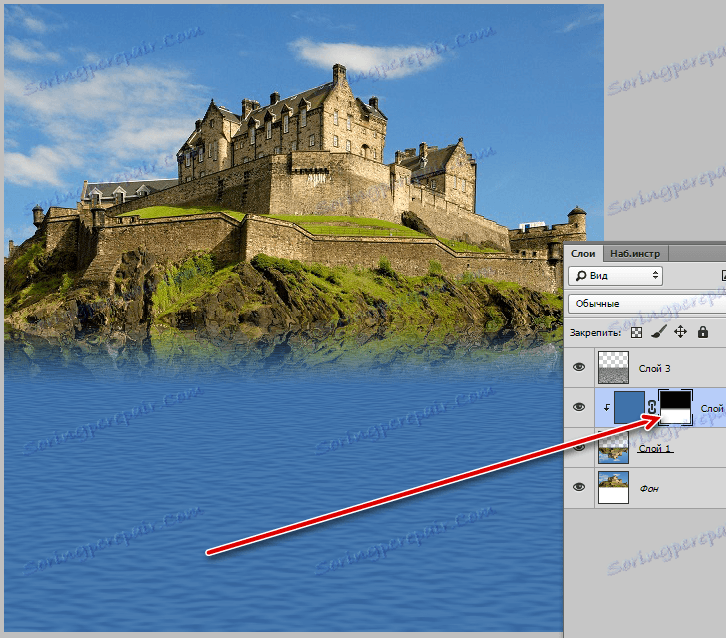
Task: Toggle the mask link chain icon
Action: [651, 407]
